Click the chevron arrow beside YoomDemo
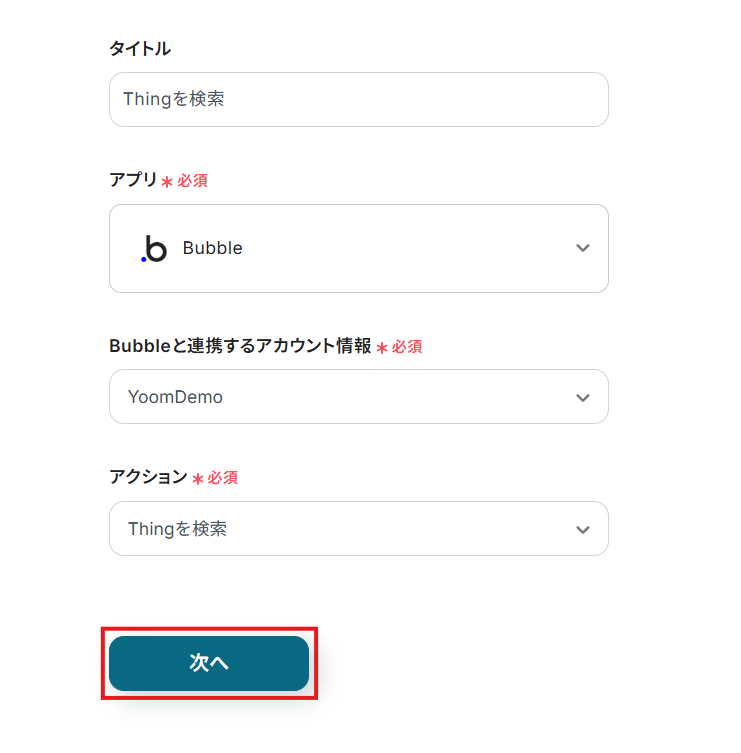741x753 pixels. 583,398
